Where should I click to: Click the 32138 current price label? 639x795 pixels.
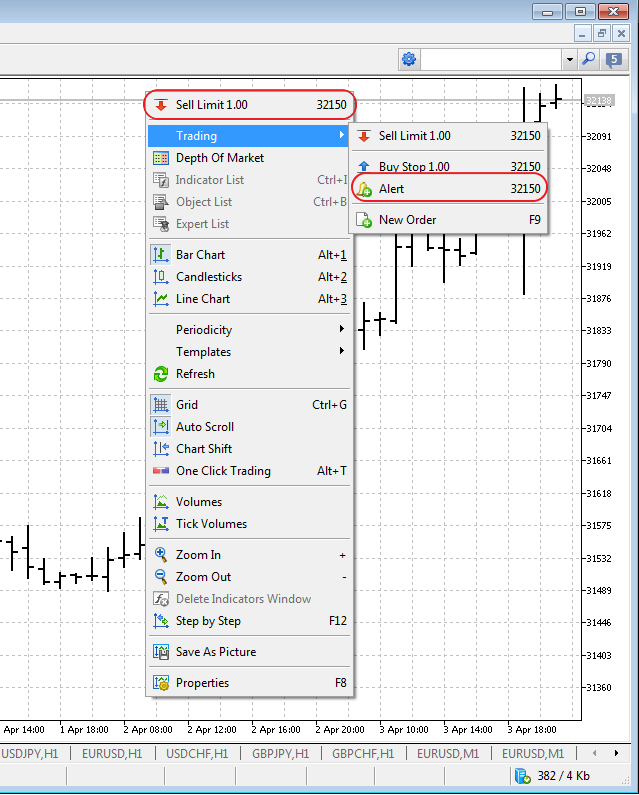599,100
